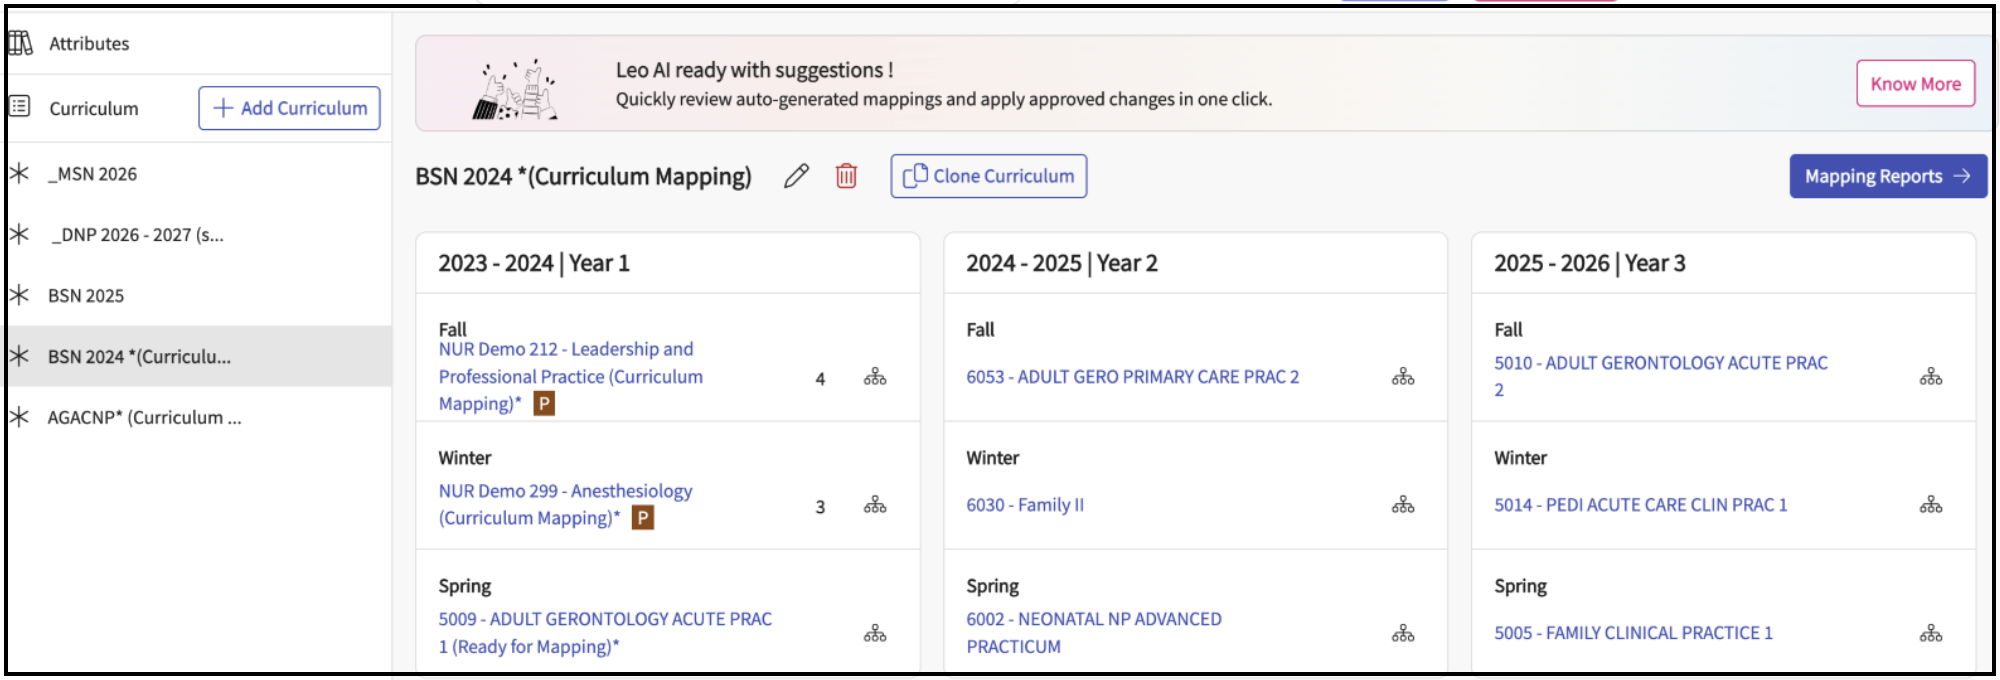This screenshot has width=2000, height=680.
Task: Click the red trash delete curriculum icon
Action: tap(846, 177)
